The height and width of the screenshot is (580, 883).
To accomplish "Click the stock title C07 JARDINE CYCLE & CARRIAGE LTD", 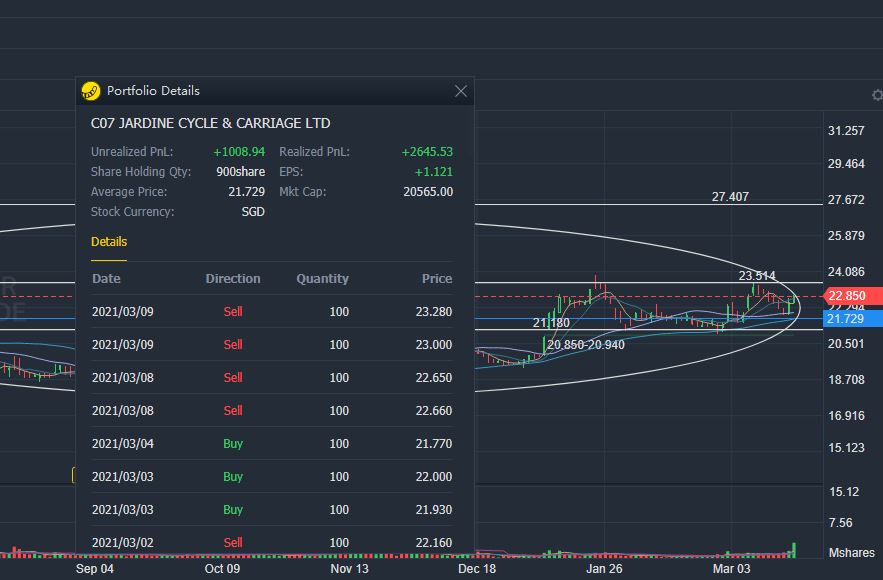I will pos(211,123).
